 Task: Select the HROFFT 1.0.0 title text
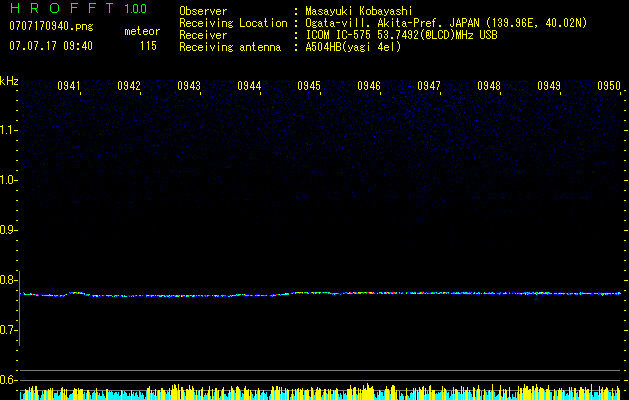[78, 8]
